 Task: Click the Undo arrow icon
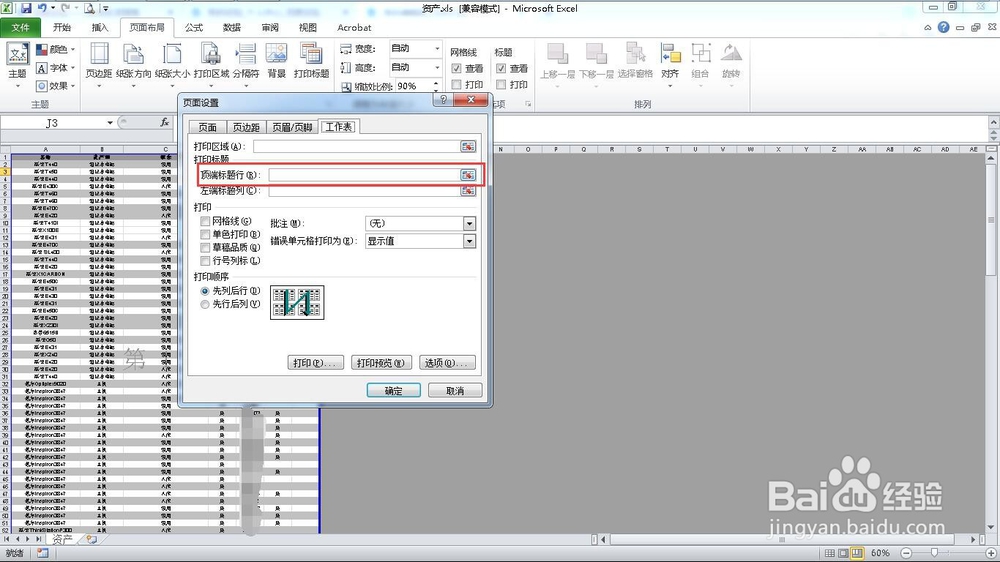(43, 8)
